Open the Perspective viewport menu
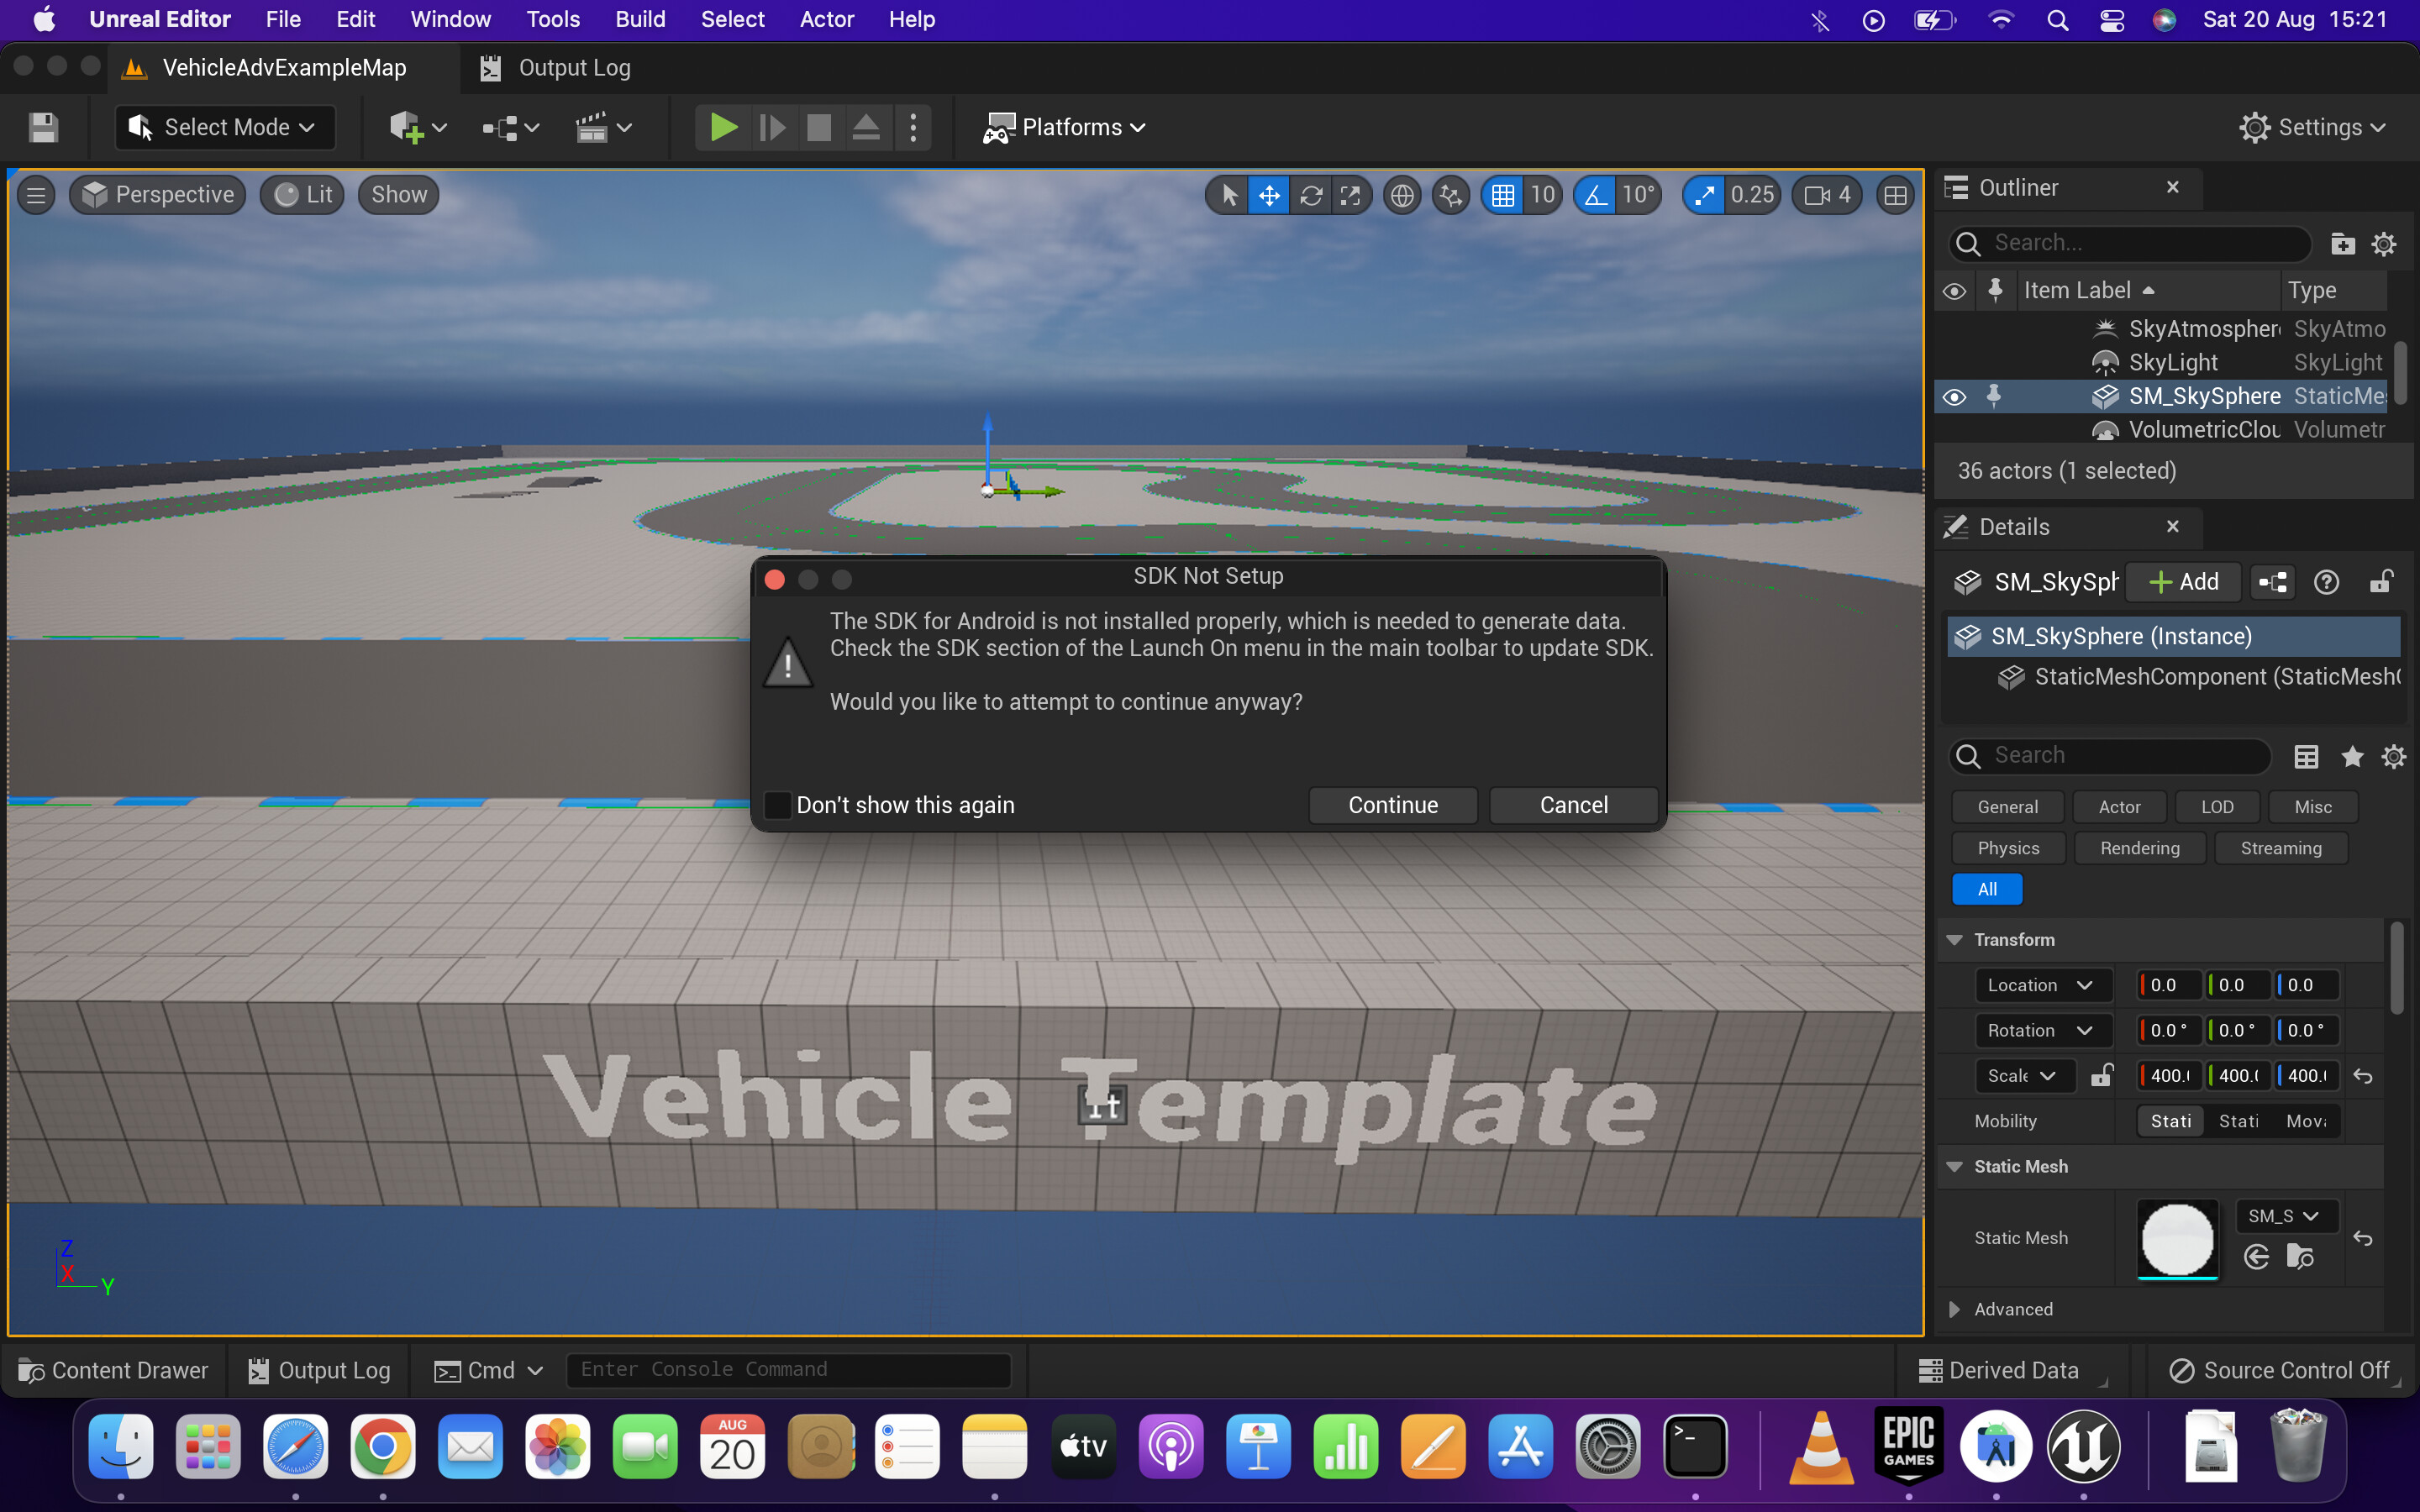 [157, 194]
